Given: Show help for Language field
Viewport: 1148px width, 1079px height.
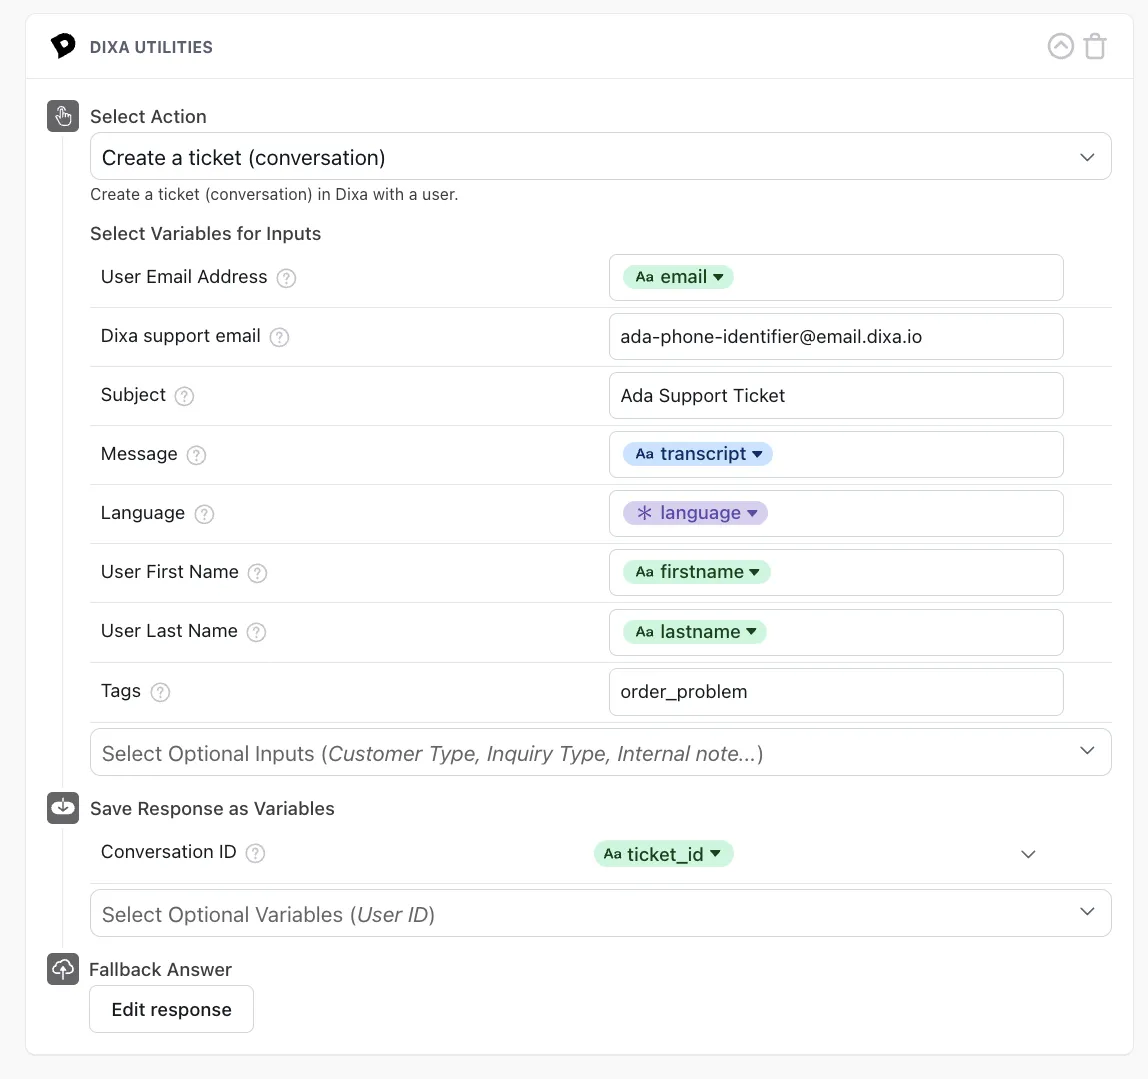Looking at the screenshot, I should pyautogui.click(x=204, y=514).
